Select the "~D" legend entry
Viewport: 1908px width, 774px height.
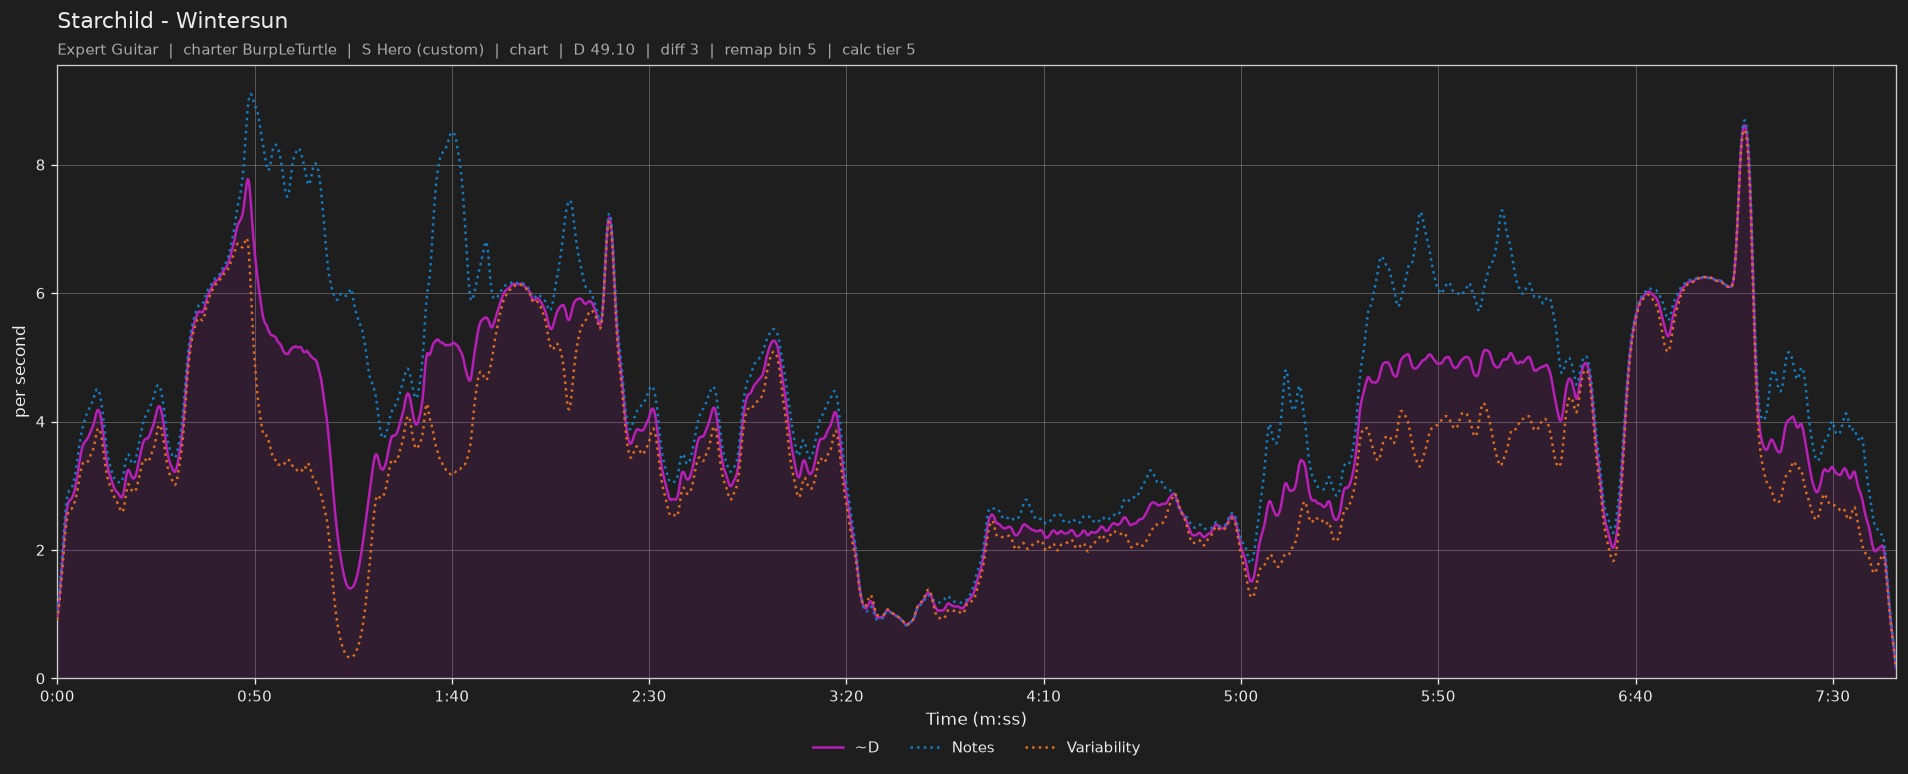(846, 748)
